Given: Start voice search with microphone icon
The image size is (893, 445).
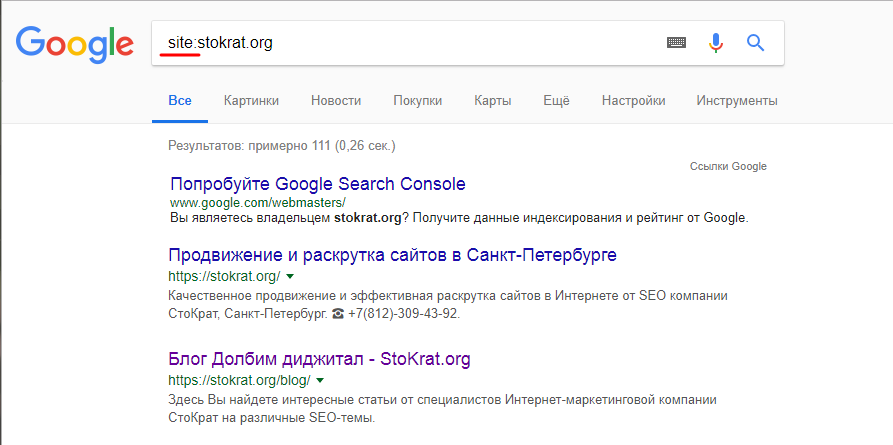Looking at the screenshot, I should point(716,43).
